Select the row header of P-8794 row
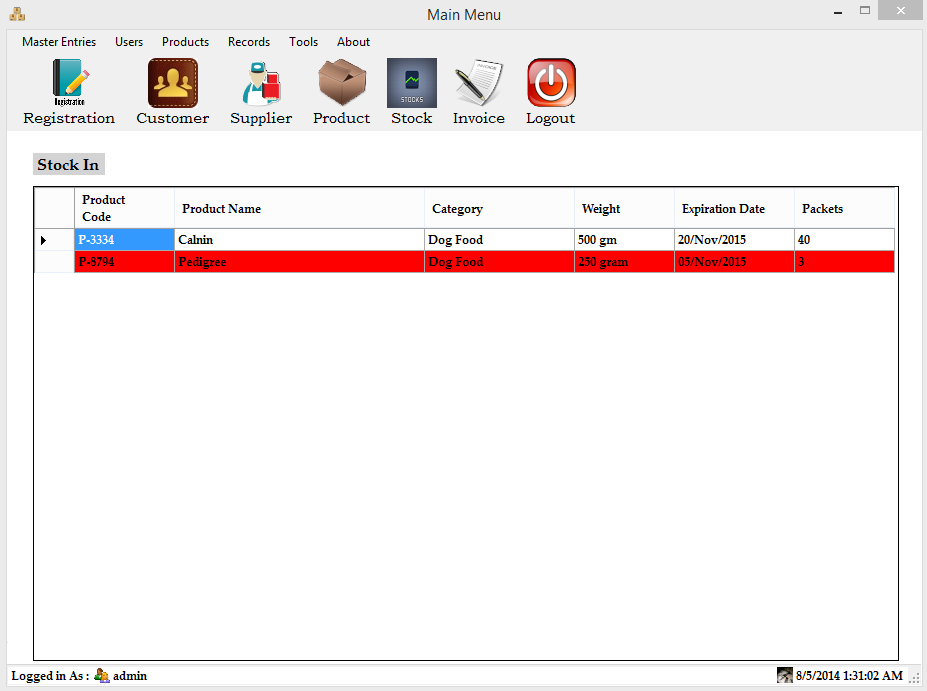 (x=54, y=261)
